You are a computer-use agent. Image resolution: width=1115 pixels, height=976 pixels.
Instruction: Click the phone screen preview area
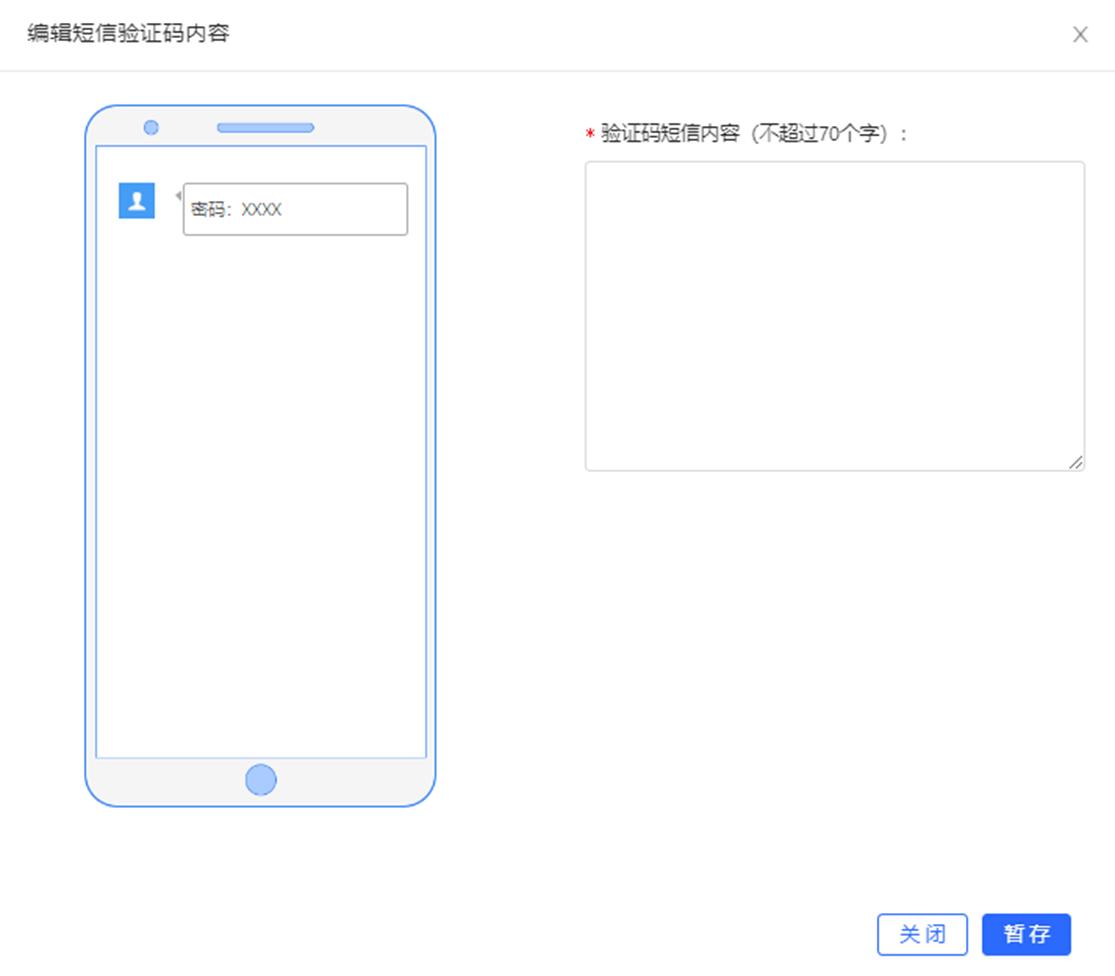(x=262, y=500)
